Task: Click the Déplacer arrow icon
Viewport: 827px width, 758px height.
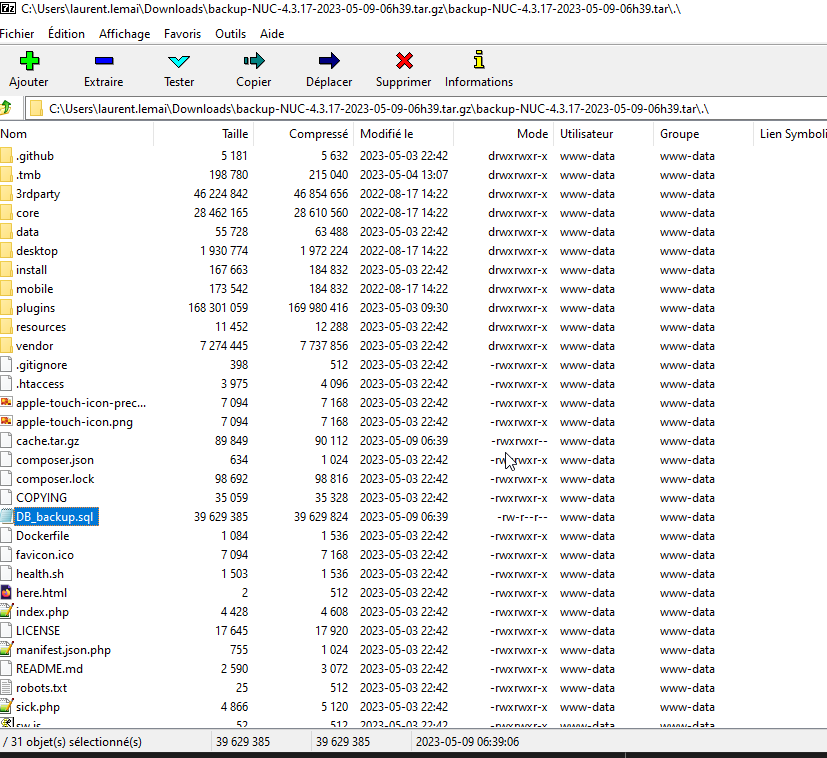Action: [x=328, y=62]
